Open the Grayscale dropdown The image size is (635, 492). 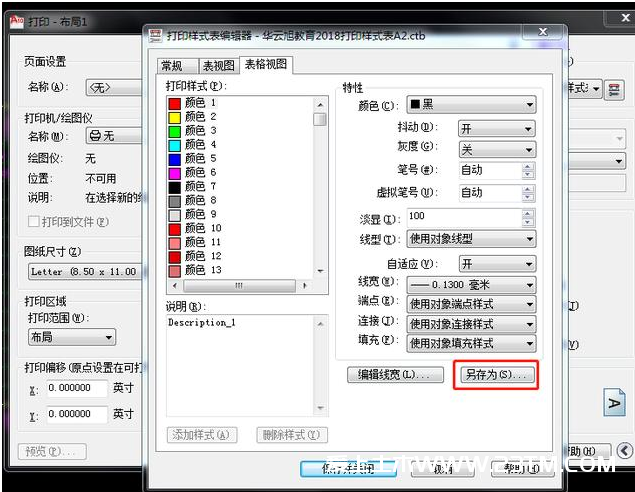[497, 150]
